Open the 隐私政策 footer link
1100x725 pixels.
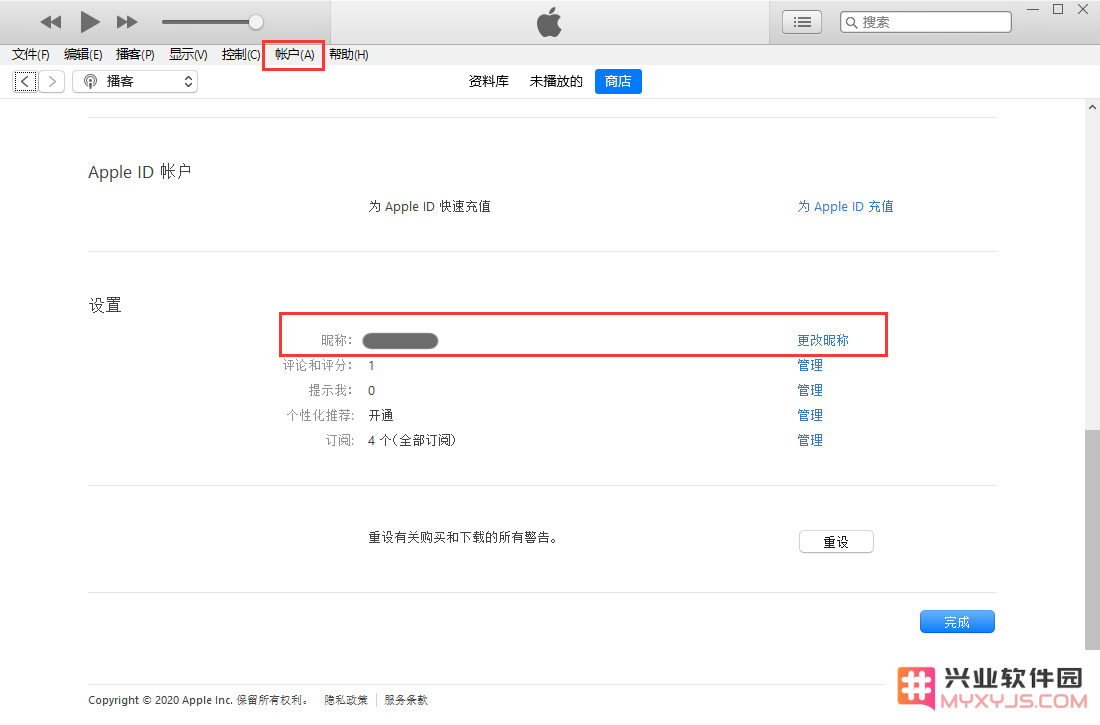coord(346,700)
